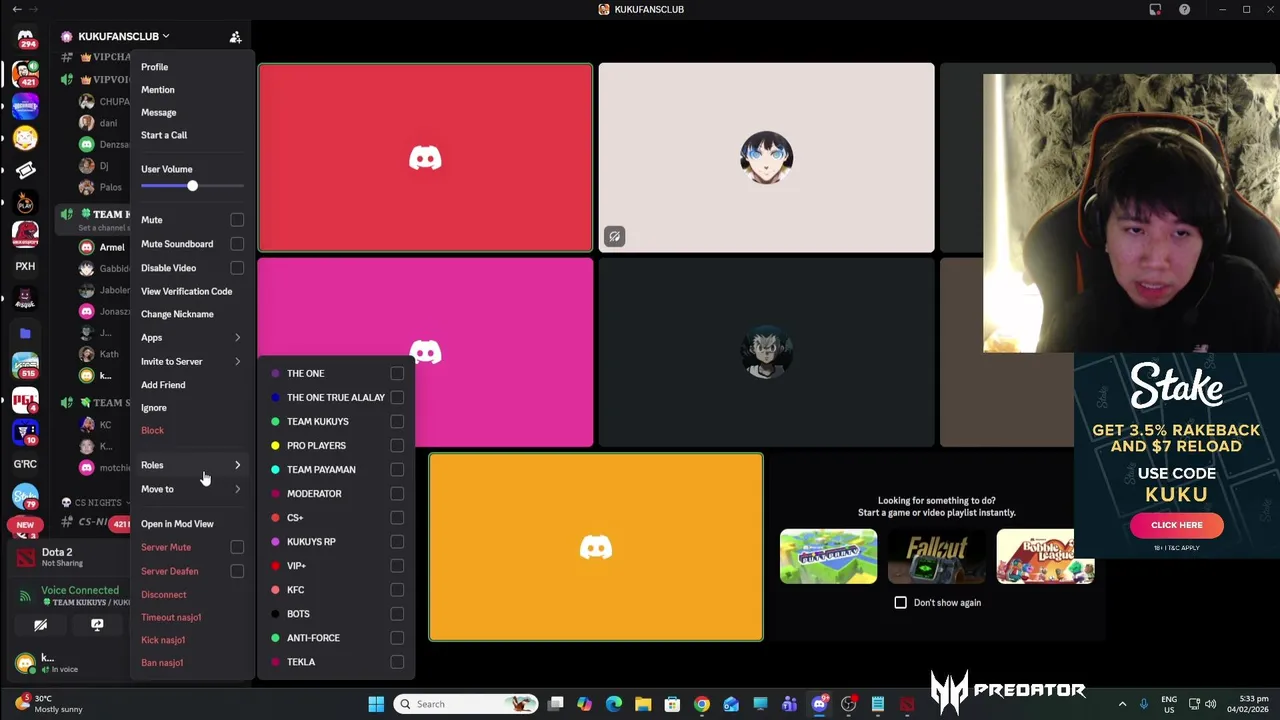Go back using title bar arrow
The height and width of the screenshot is (720, 1280).
pos(17,9)
